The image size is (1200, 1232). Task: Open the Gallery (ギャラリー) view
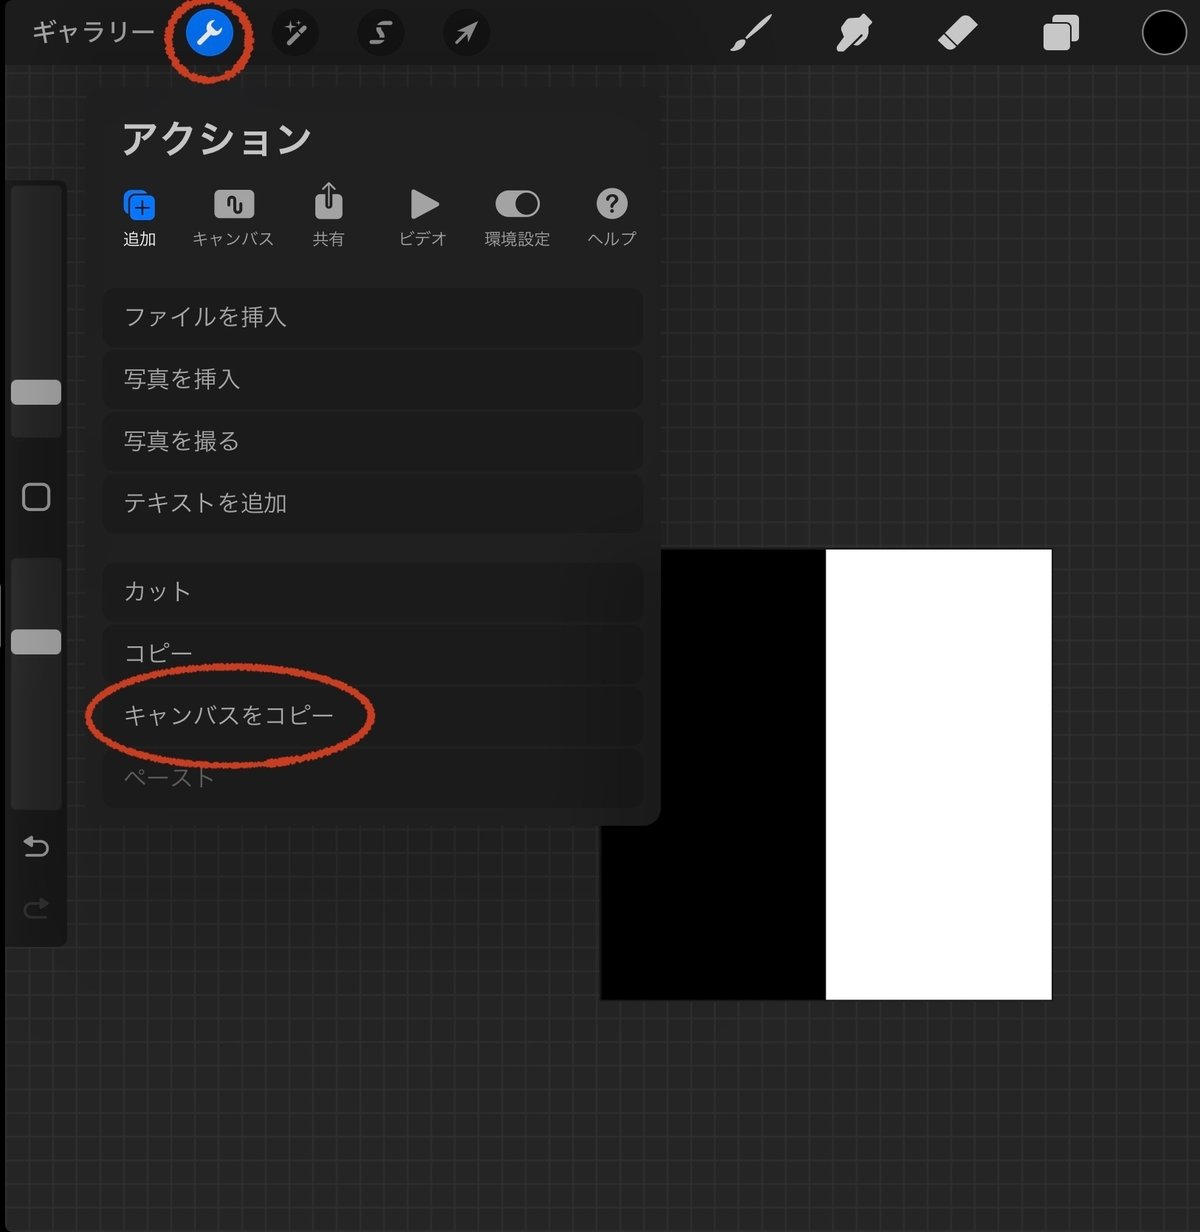click(x=93, y=33)
